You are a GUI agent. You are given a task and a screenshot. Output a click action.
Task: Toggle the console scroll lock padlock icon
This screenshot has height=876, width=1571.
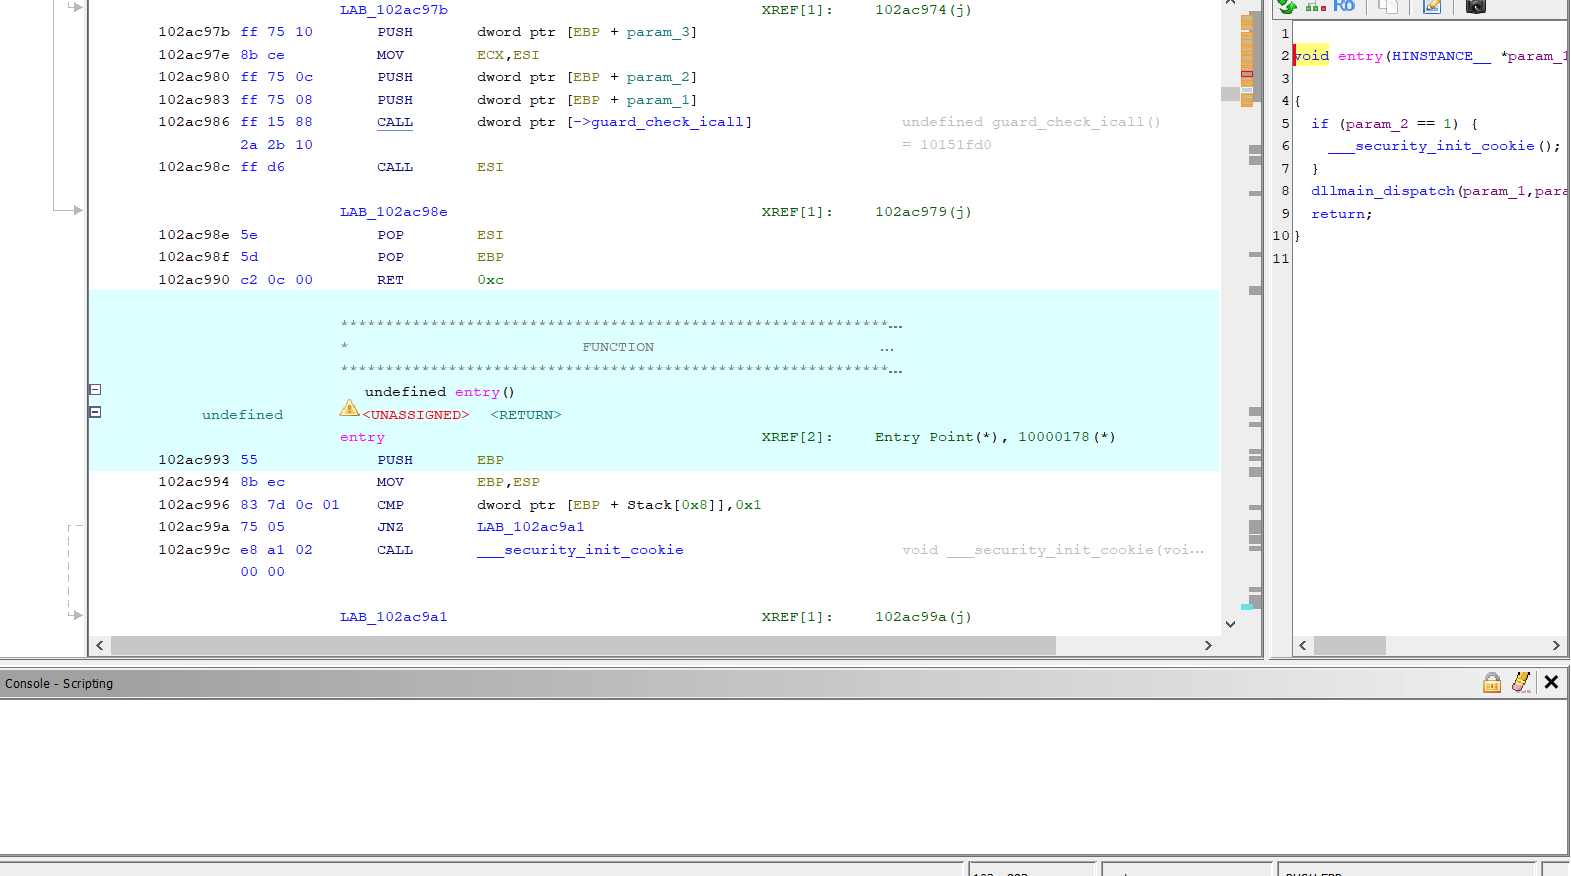1492,683
